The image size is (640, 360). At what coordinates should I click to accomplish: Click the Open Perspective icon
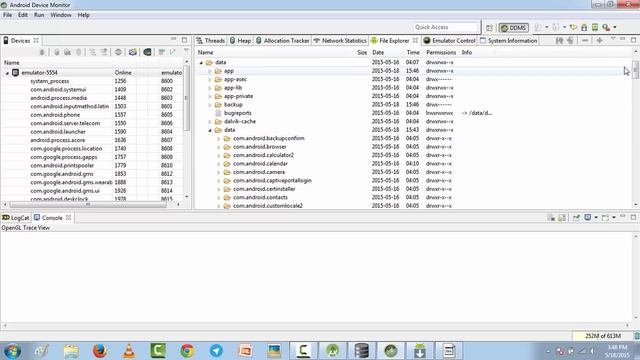489,28
